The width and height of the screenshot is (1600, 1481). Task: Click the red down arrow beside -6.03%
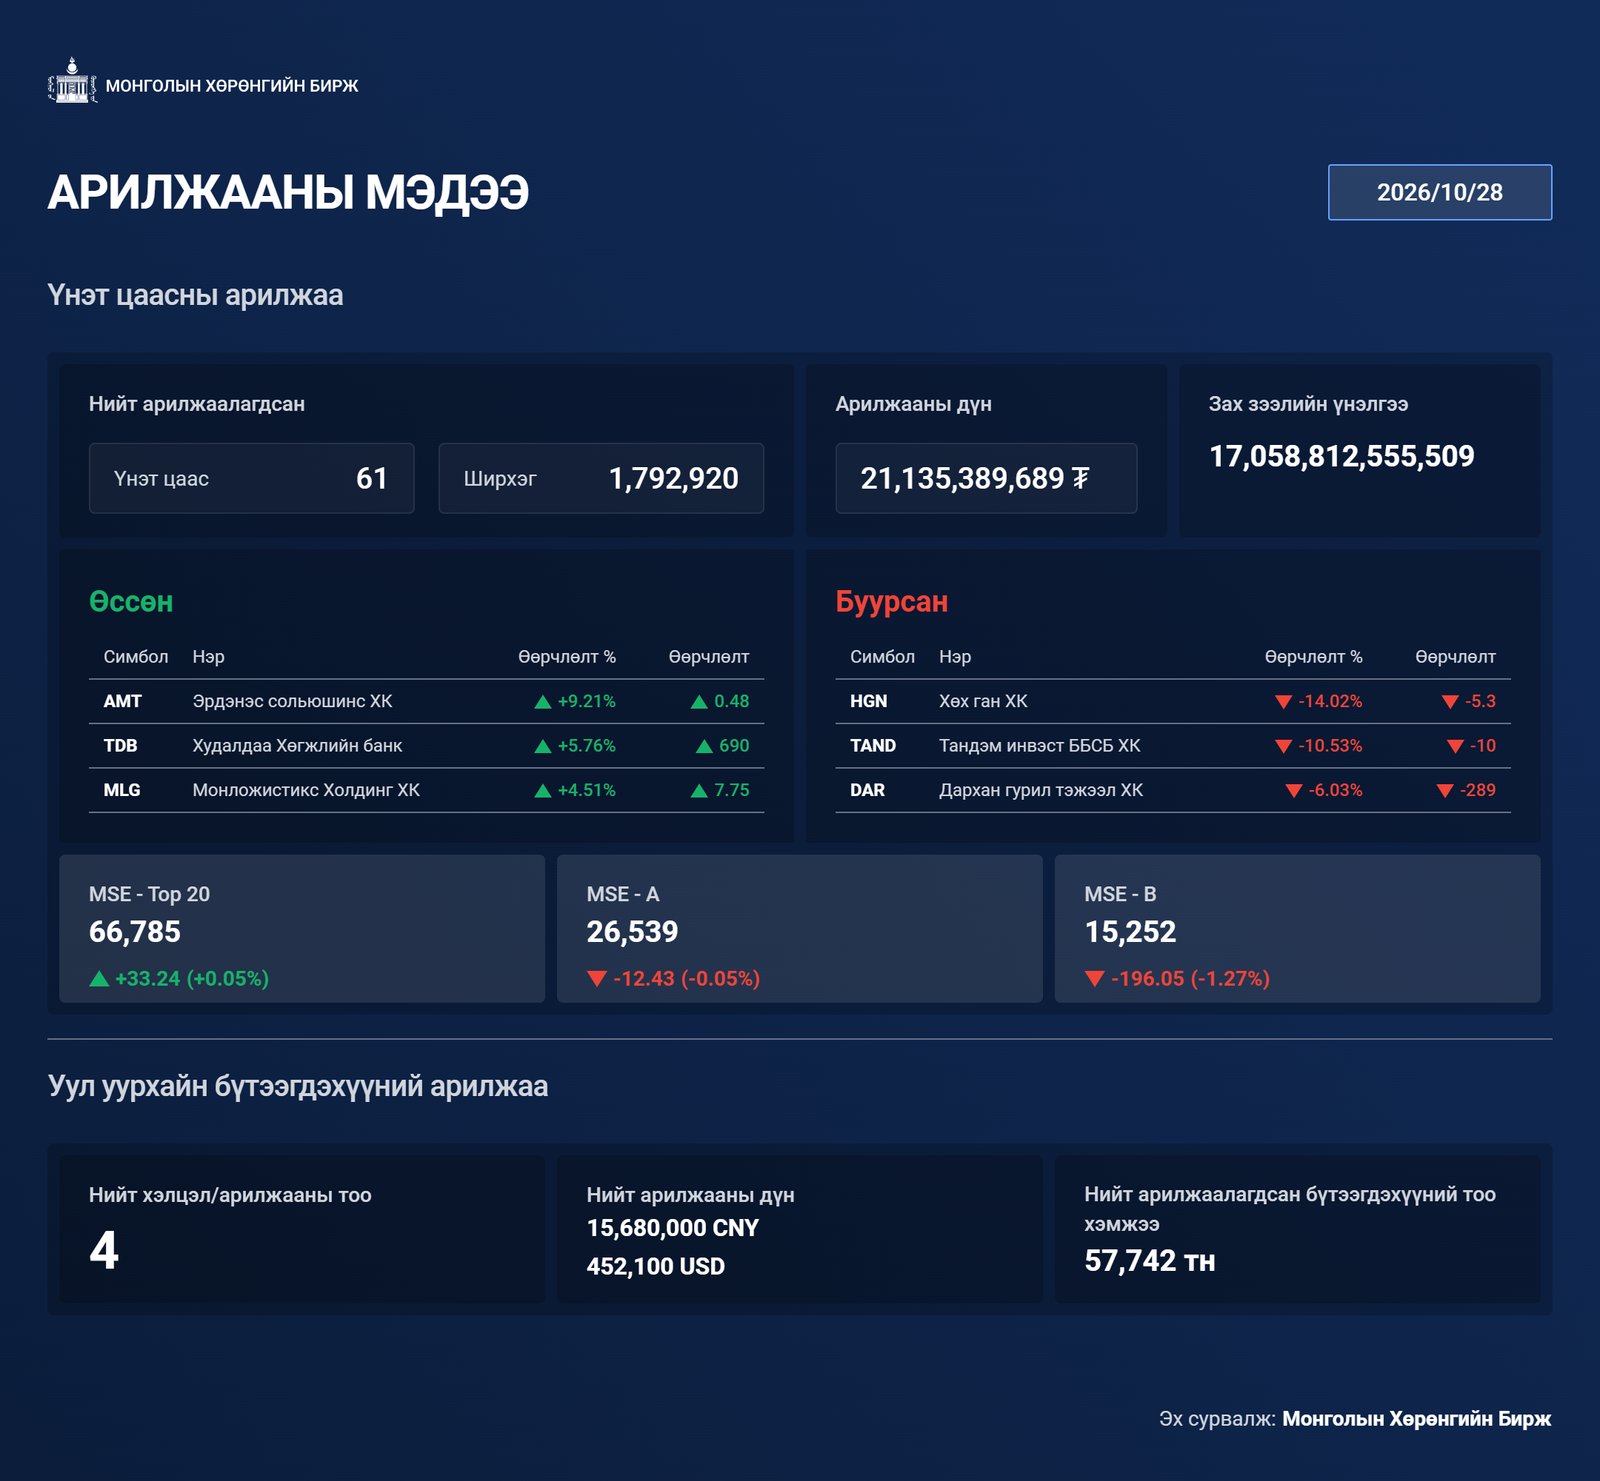[x=1293, y=791]
